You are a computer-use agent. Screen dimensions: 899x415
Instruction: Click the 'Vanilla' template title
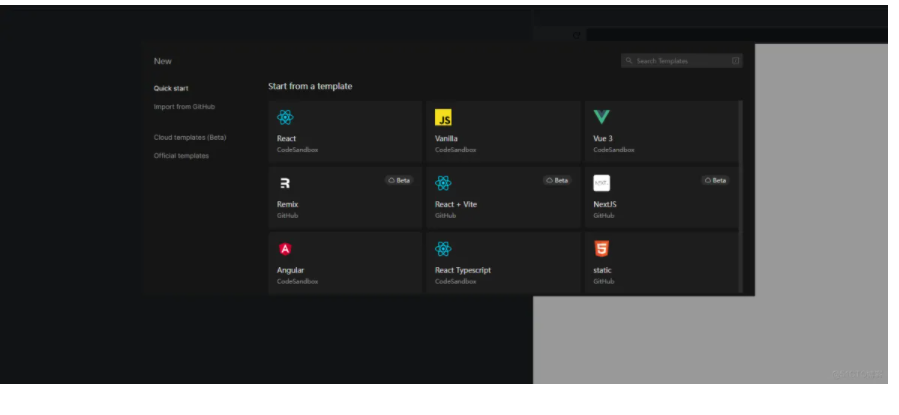(446, 139)
